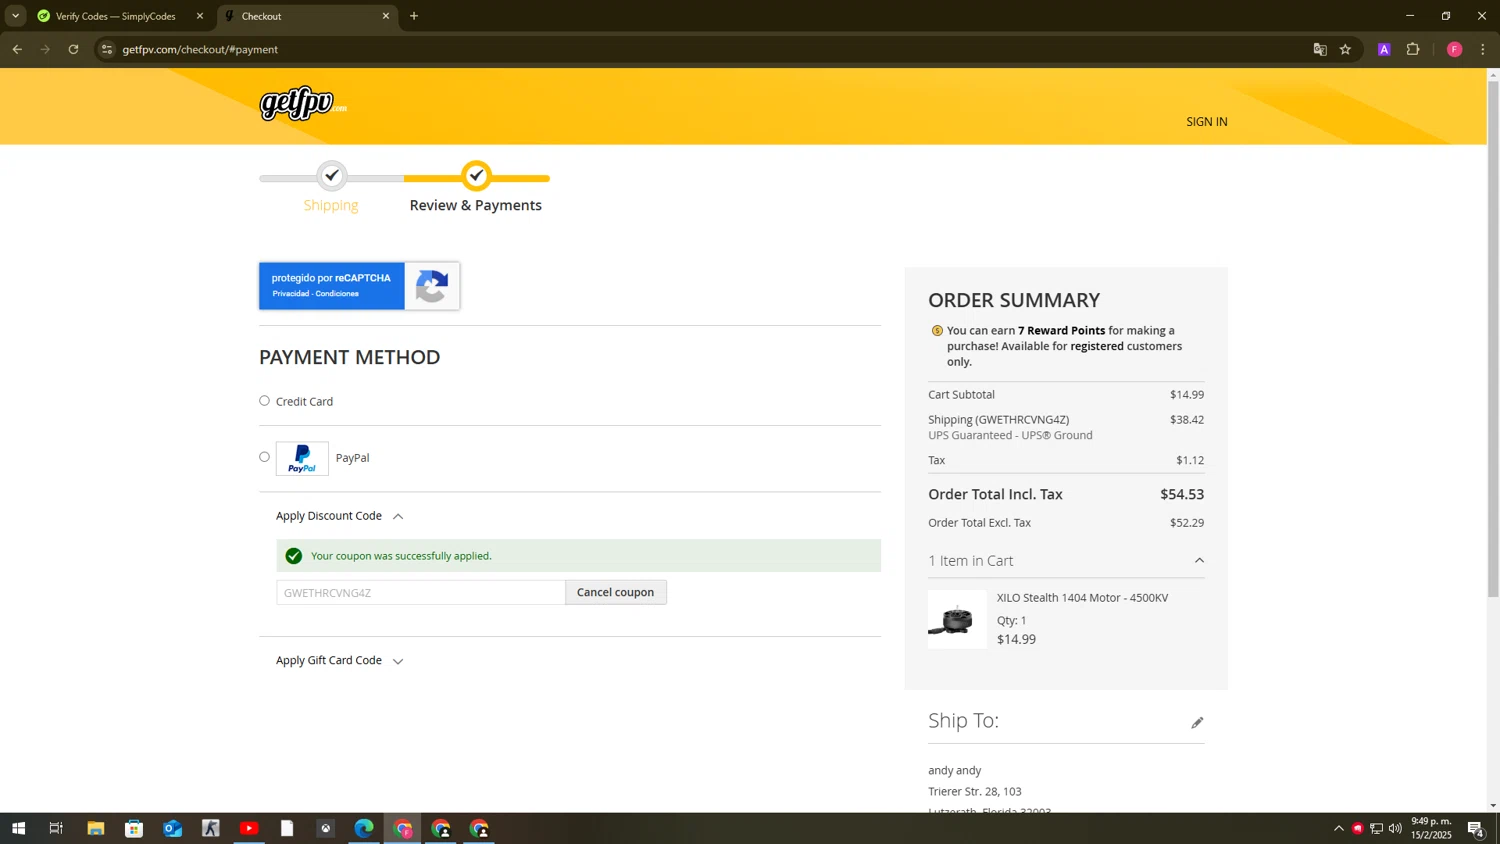Click the Order Total Incl. Tax $54.53 amount
1500x844 pixels.
click(1182, 495)
